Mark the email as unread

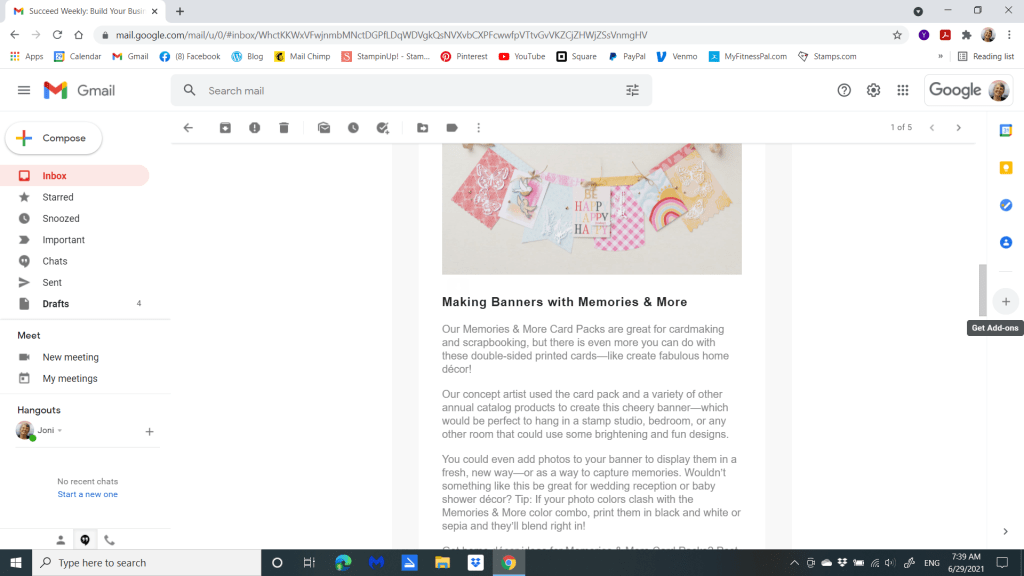click(324, 128)
